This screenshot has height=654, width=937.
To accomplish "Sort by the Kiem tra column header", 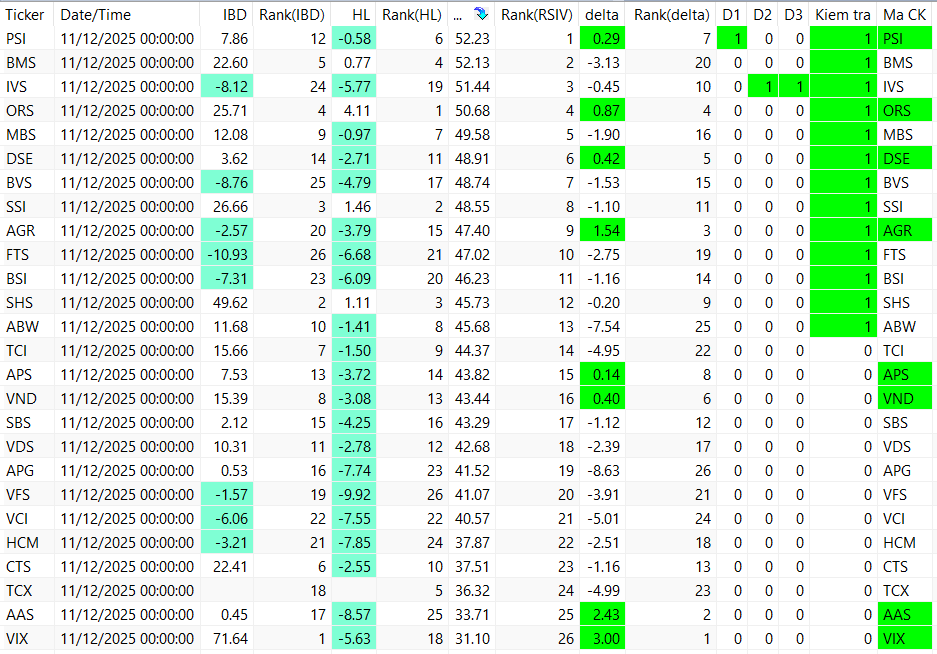I will coord(843,14).
